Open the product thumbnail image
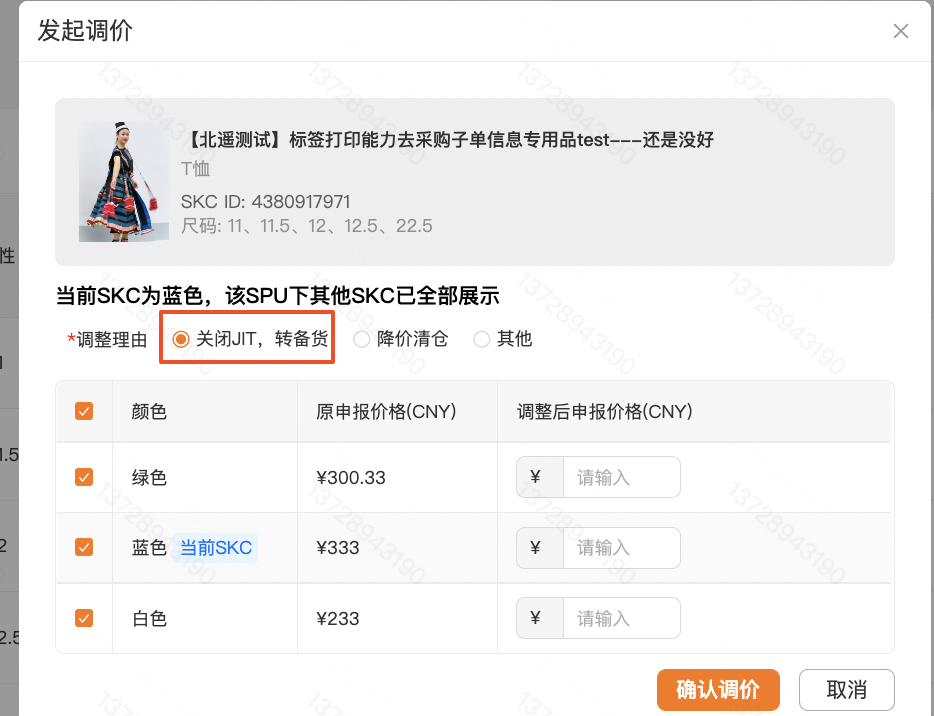934x716 pixels. 124,182
